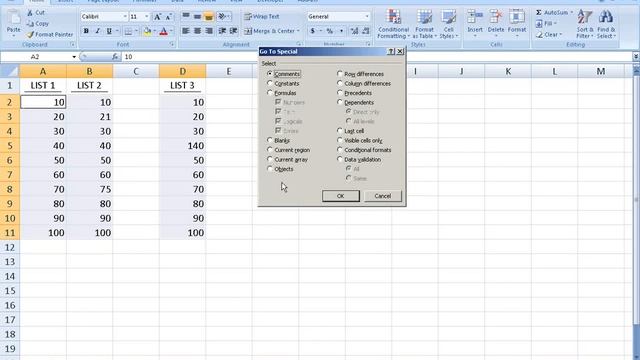
Task: Activate the Format Painter brush
Action: [30, 35]
